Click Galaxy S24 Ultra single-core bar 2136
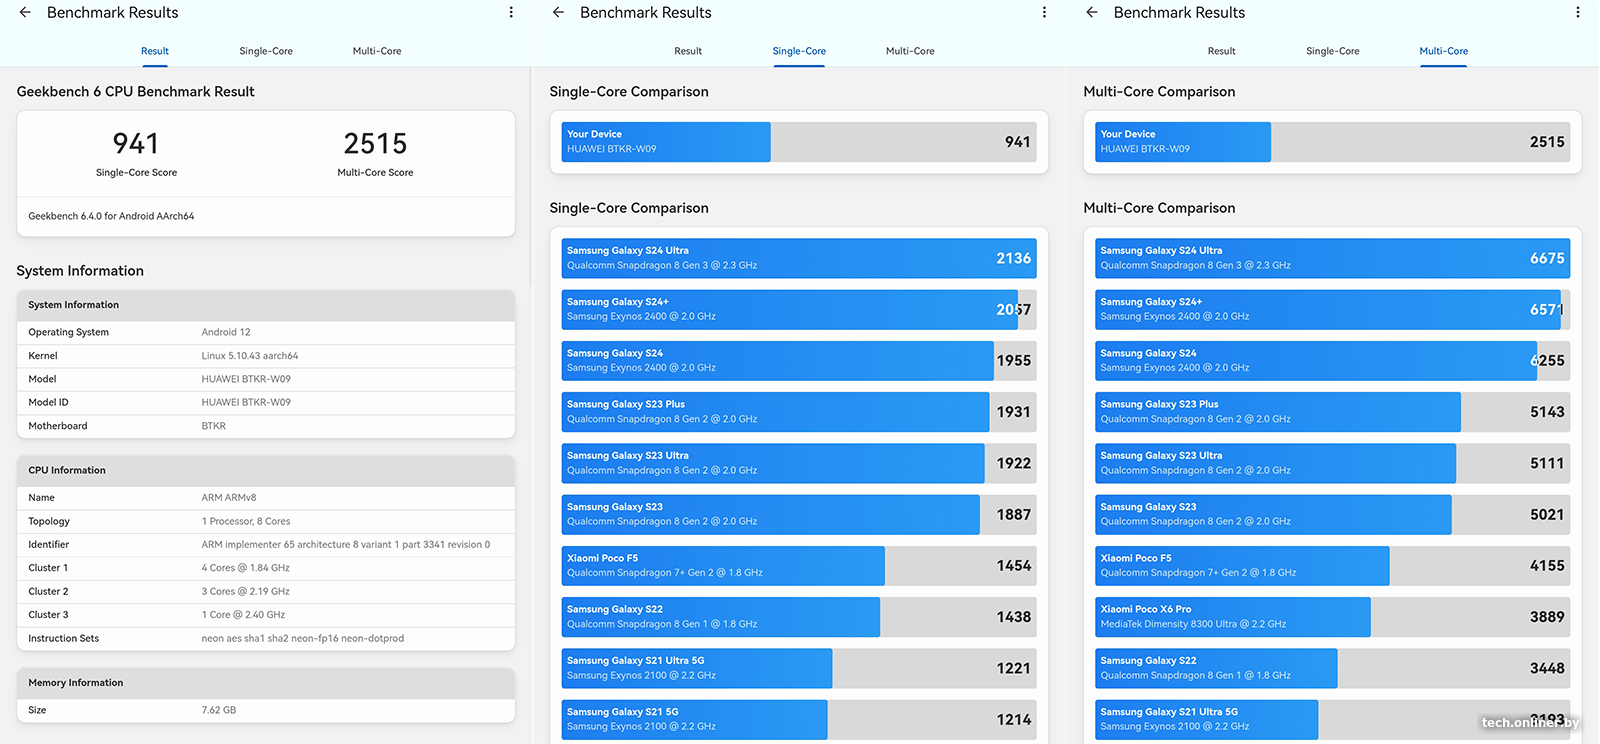 (799, 258)
